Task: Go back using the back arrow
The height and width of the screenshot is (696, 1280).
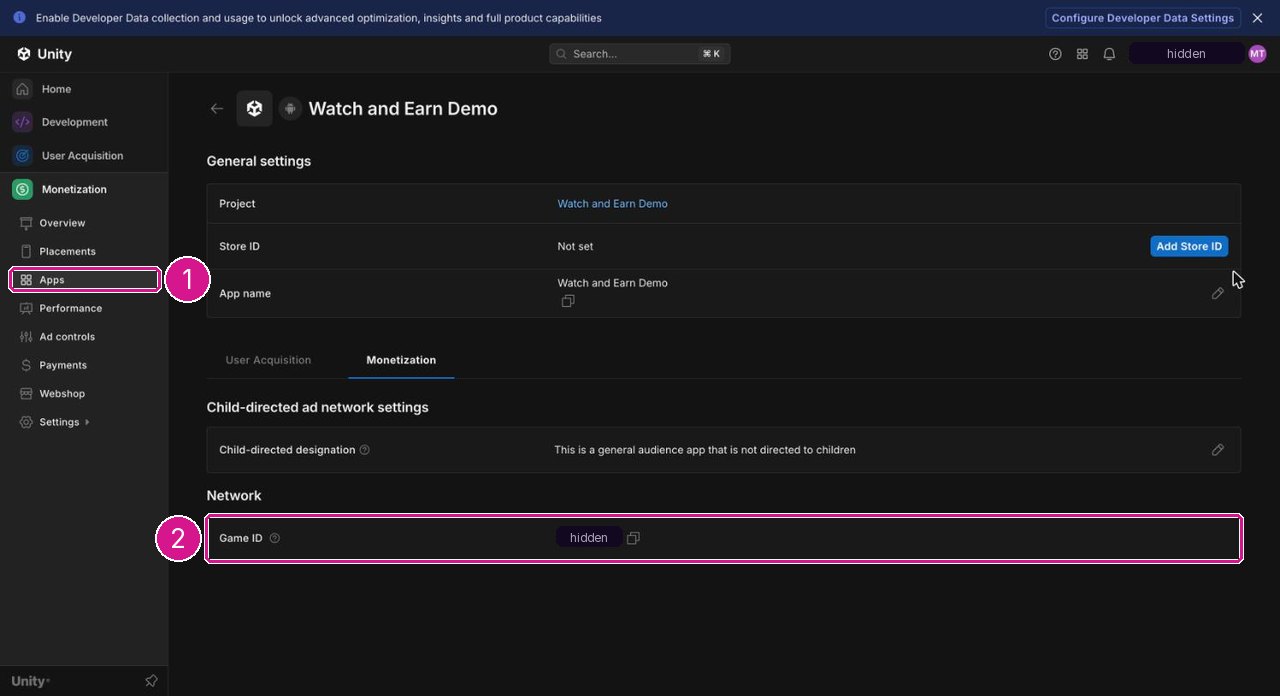Action: click(217, 108)
